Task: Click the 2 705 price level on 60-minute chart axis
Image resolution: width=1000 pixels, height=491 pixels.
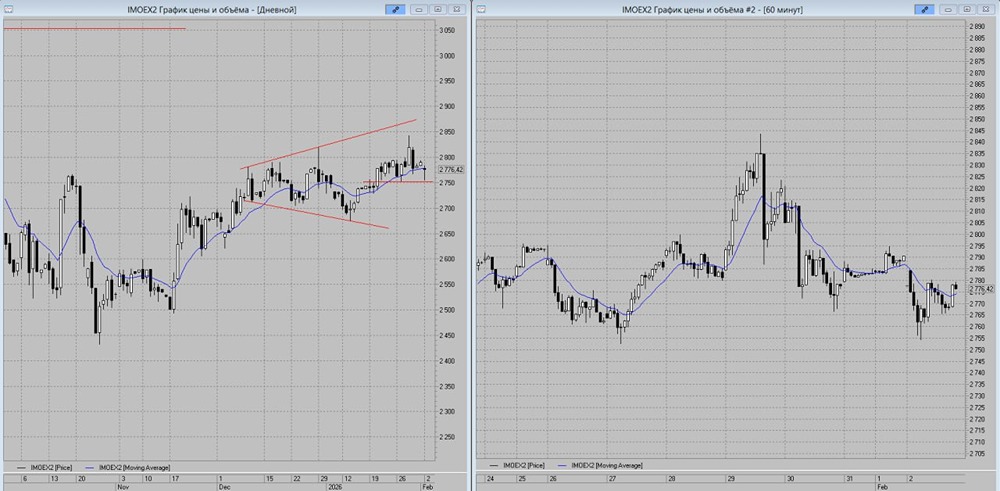Action: 976,453
